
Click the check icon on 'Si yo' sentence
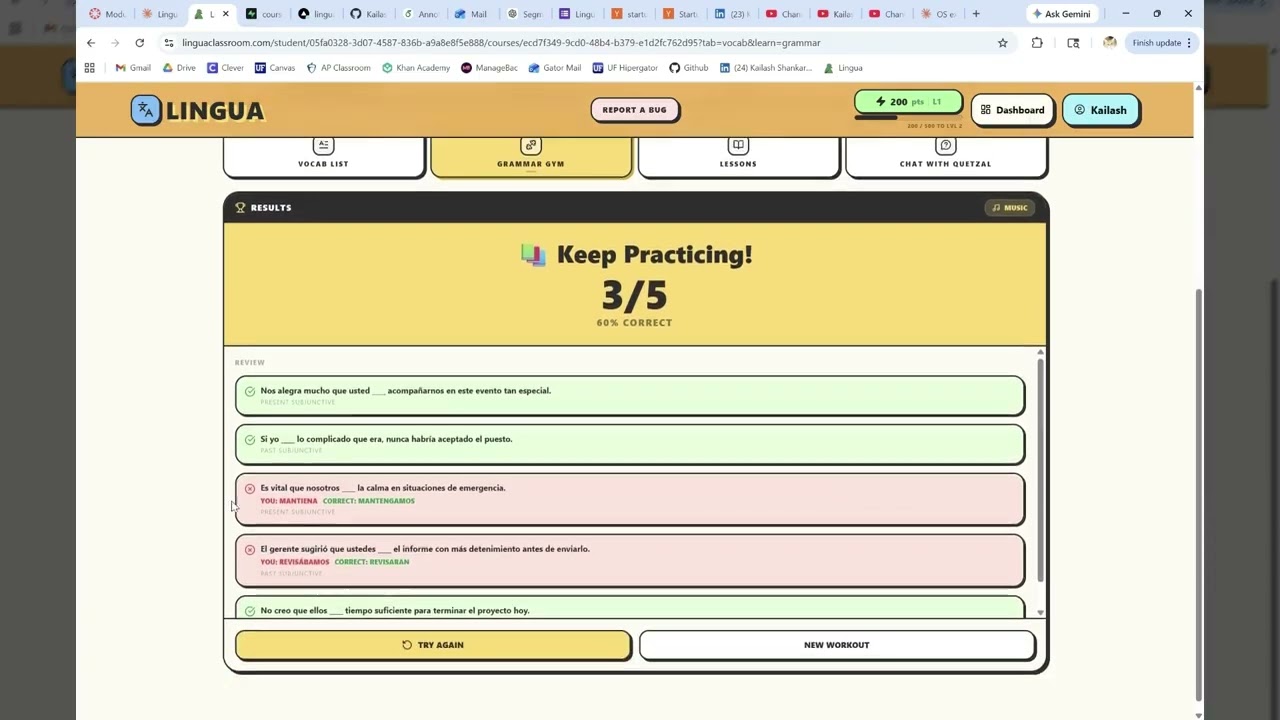coord(250,439)
